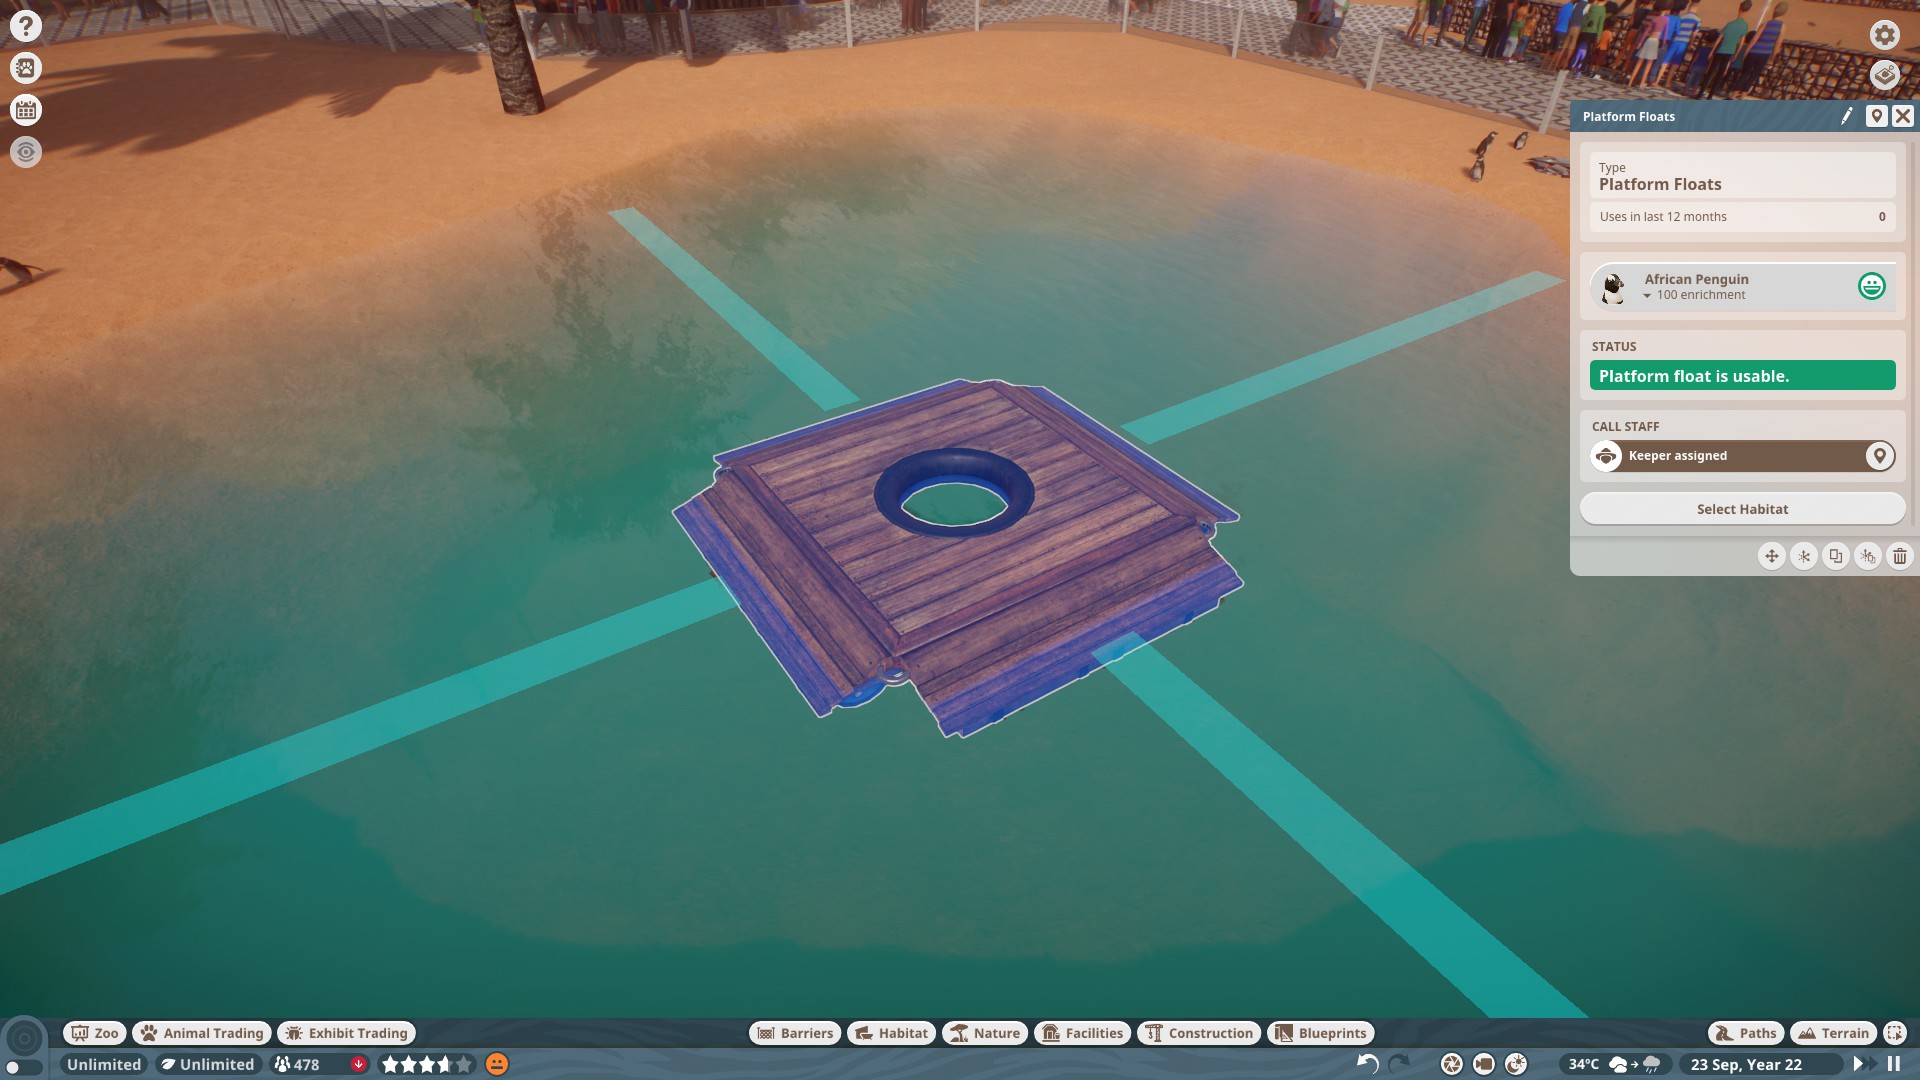This screenshot has width=1920, height=1080.
Task: Click the Uses in last 12 months row
Action: [x=1742, y=216]
